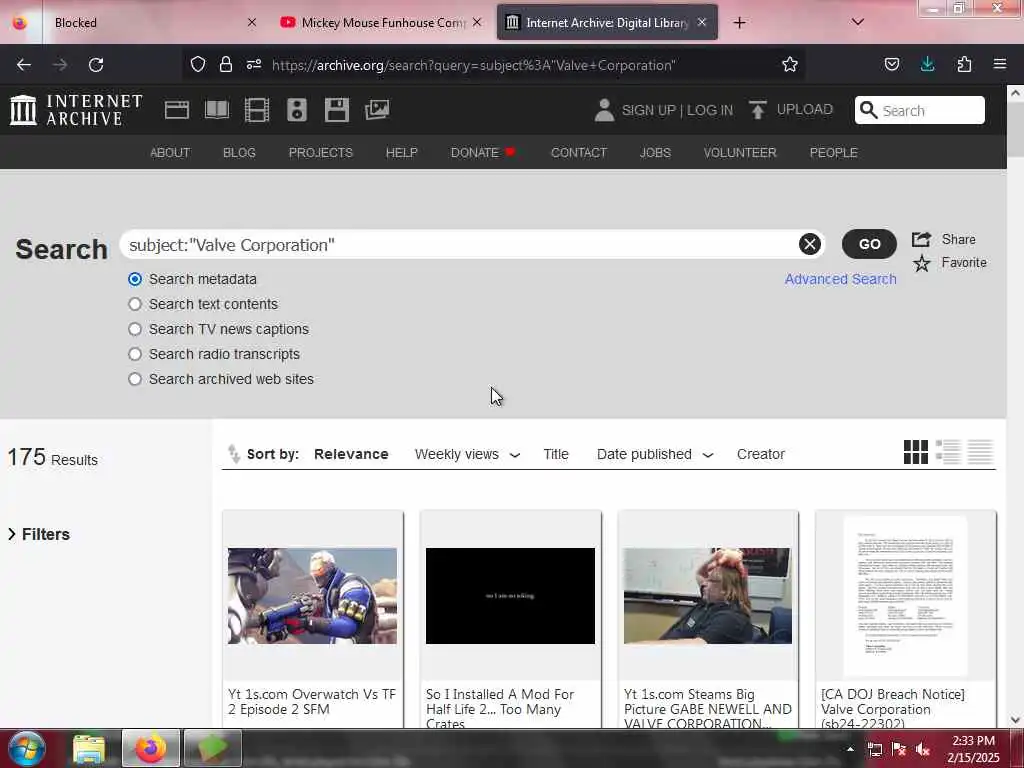Open Steams Big Picture Gabe Newell thumbnail

pos(707,596)
